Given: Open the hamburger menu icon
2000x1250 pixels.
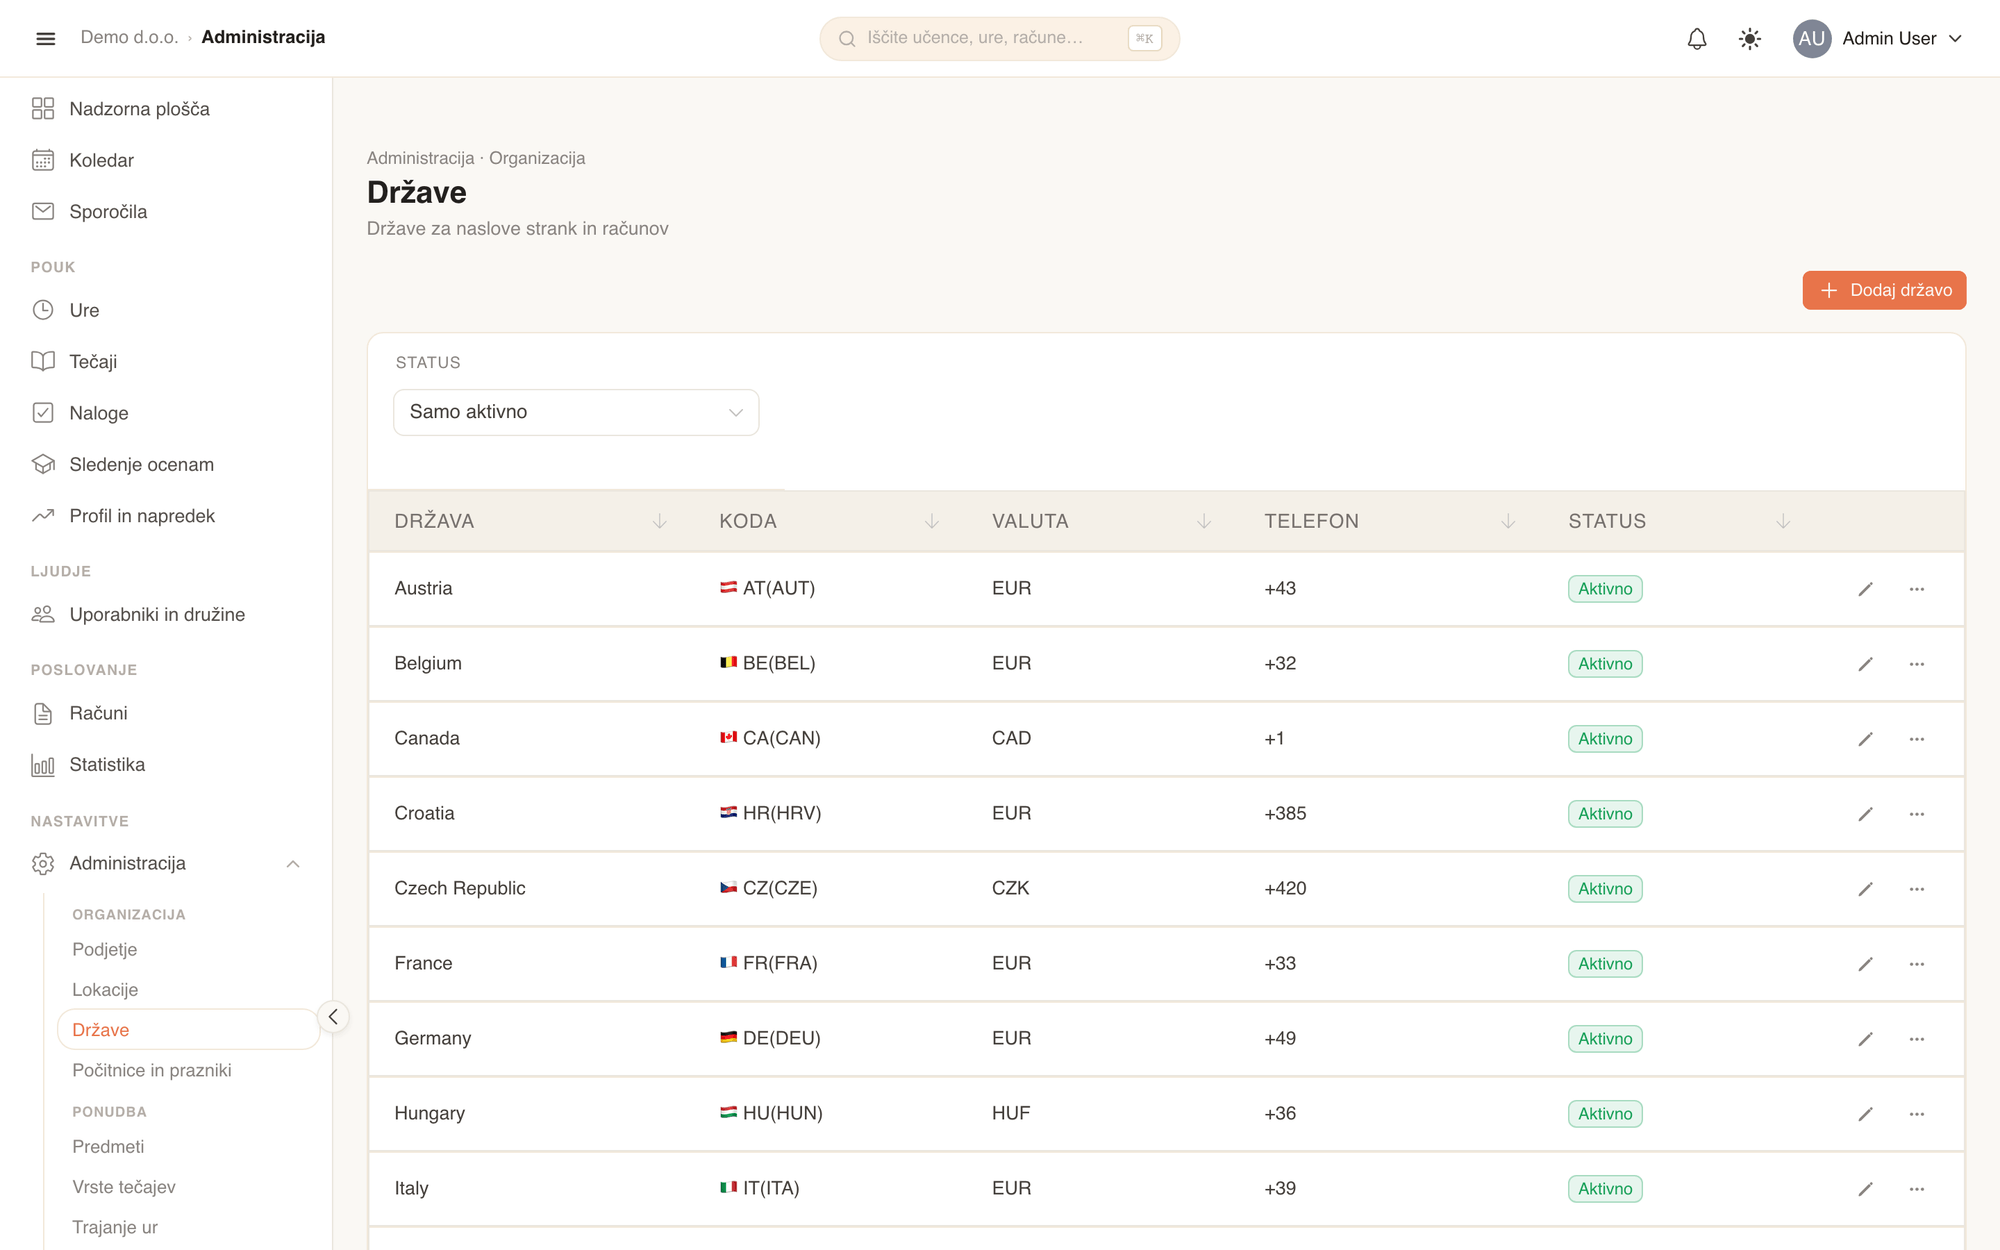Looking at the screenshot, I should click(x=45, y=38).
